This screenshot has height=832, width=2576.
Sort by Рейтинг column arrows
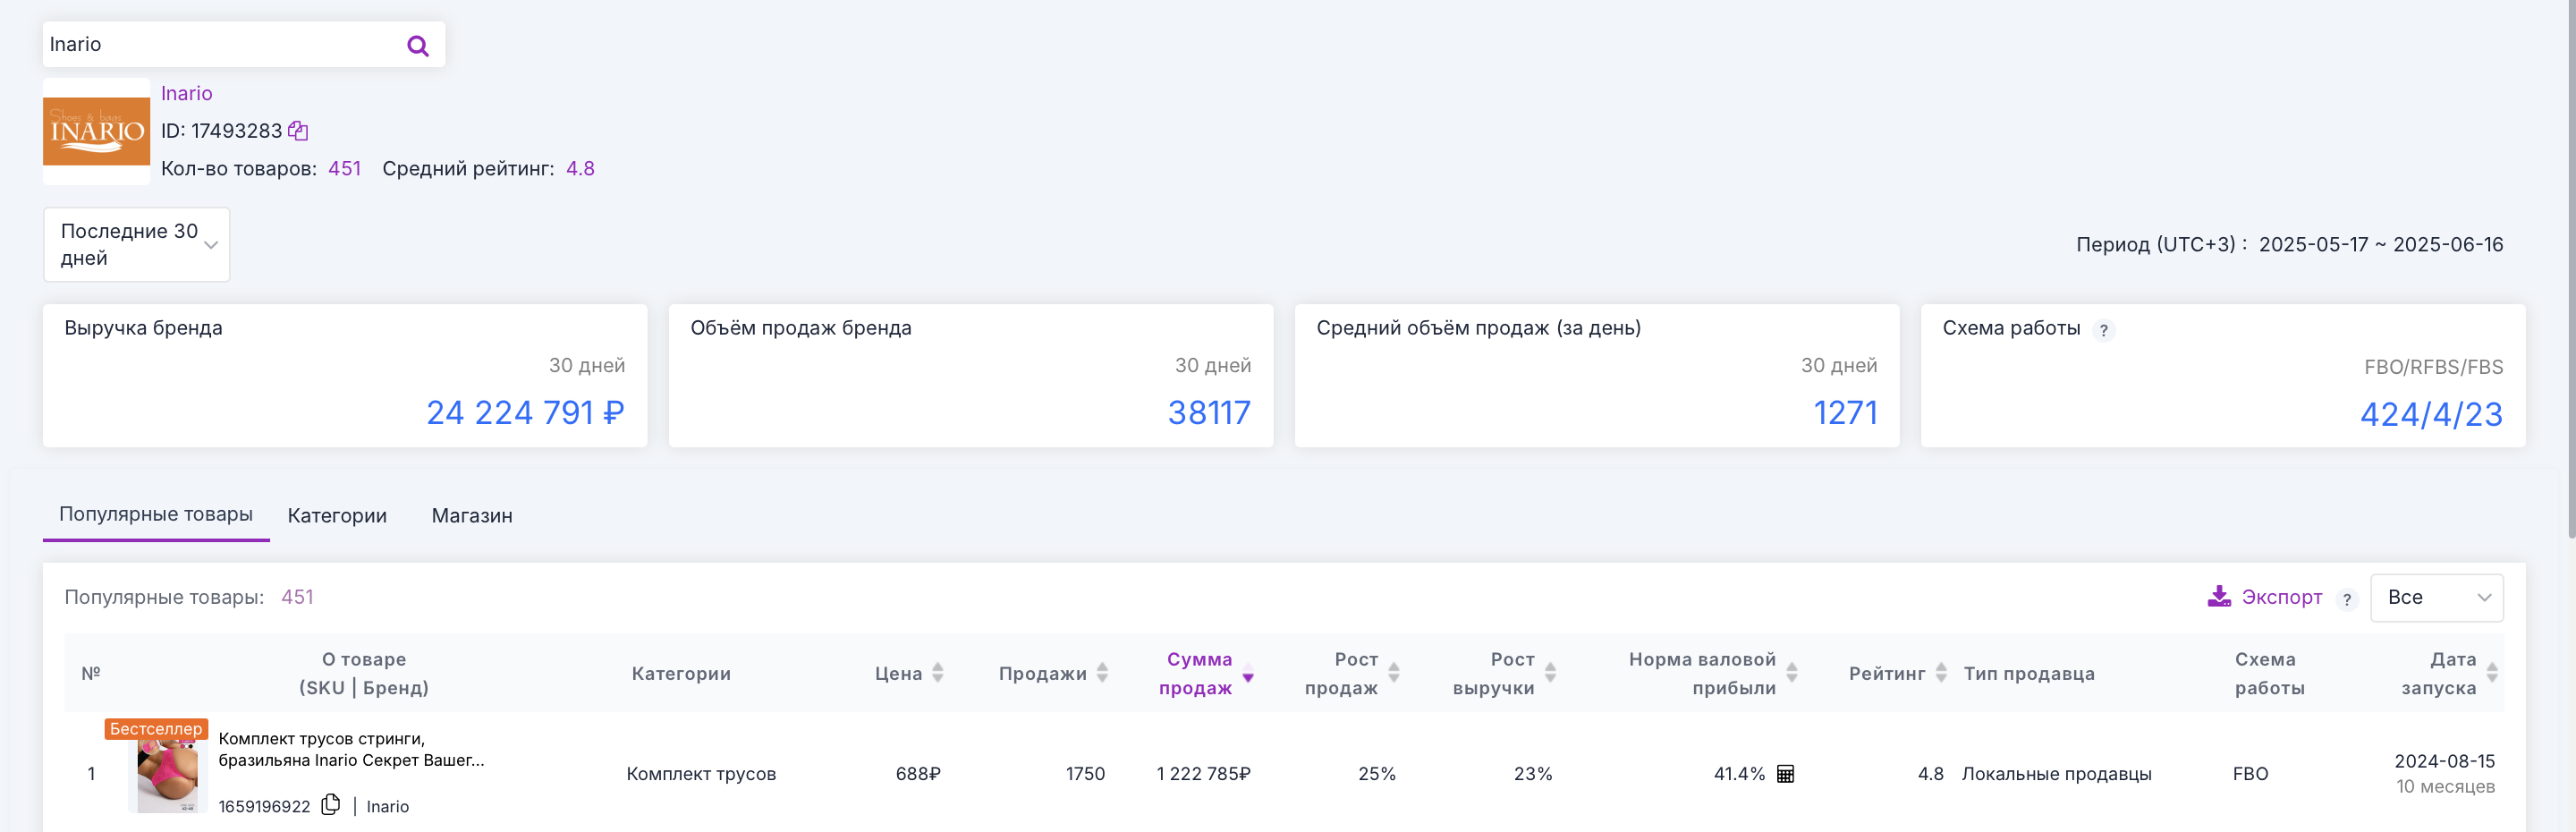[1941, 673]
